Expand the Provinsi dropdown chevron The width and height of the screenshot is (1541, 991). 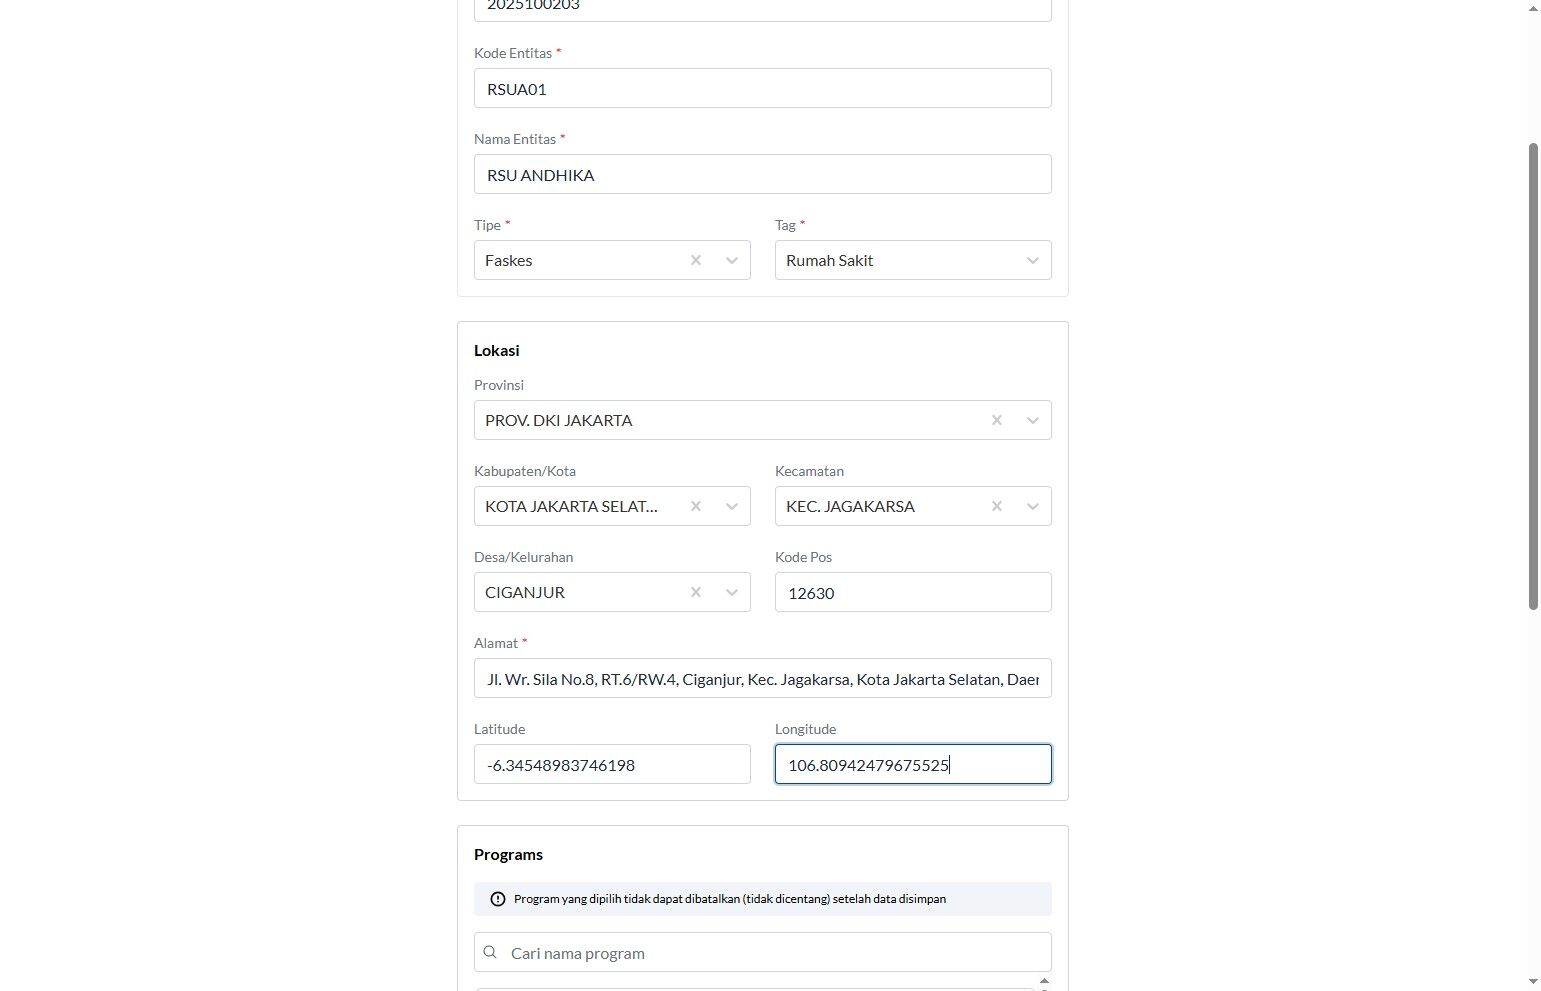click(1033, 420)
